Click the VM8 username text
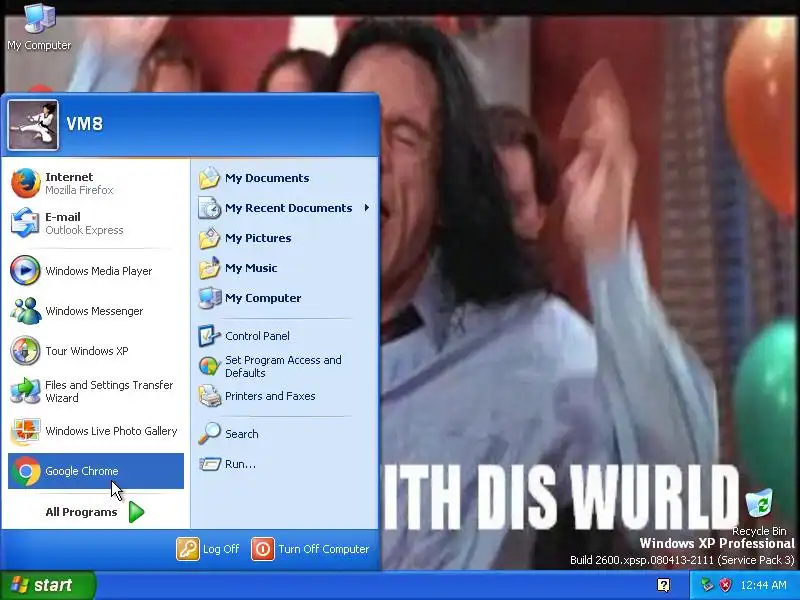Image resolution: width=800 pixels, height=600 pixels. click(85, 123)
